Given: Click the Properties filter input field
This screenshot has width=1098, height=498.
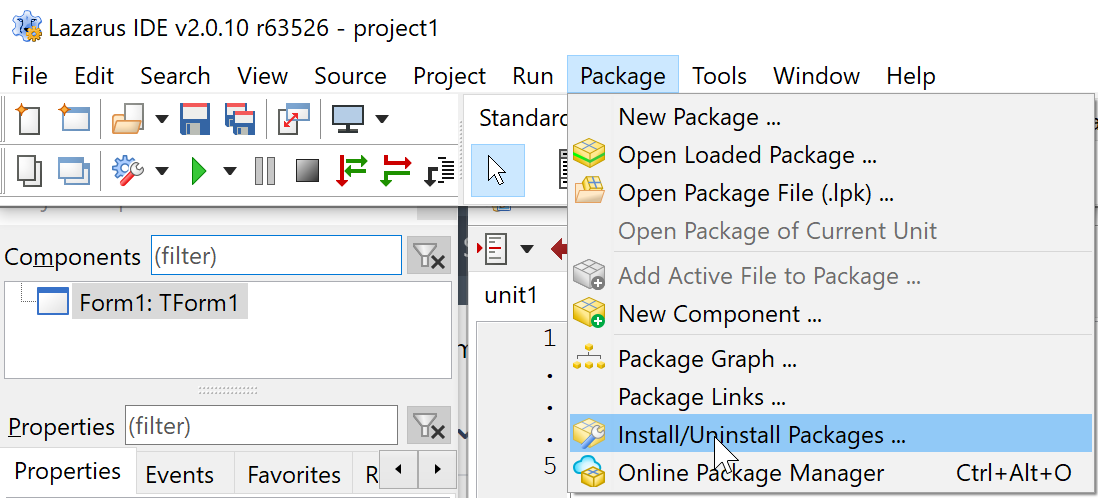Looking at the screenshot, I should click(x=261, y=425).
